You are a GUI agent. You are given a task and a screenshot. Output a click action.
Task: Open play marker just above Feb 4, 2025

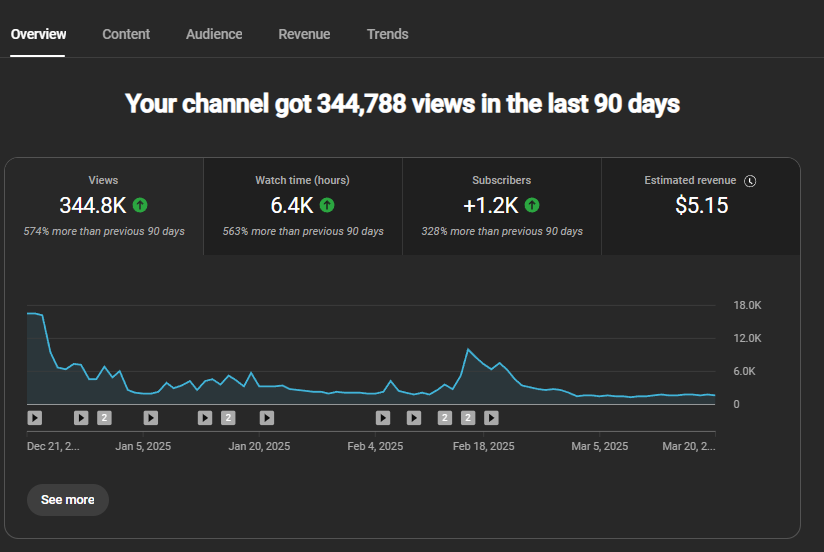point(383,418)
